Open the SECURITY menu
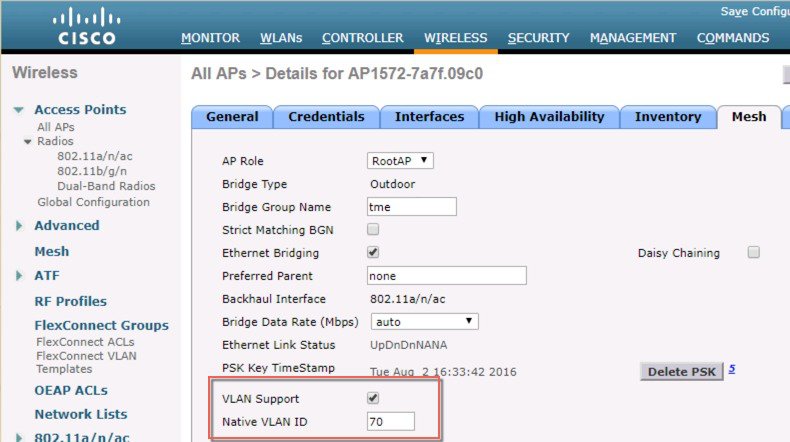This screenshot has height=442, width=790. (x=539, y=38)
